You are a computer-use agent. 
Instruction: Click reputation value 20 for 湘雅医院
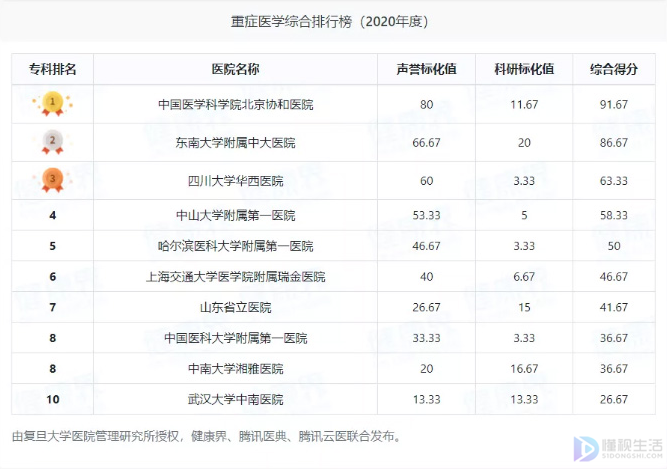pos(426,369)
